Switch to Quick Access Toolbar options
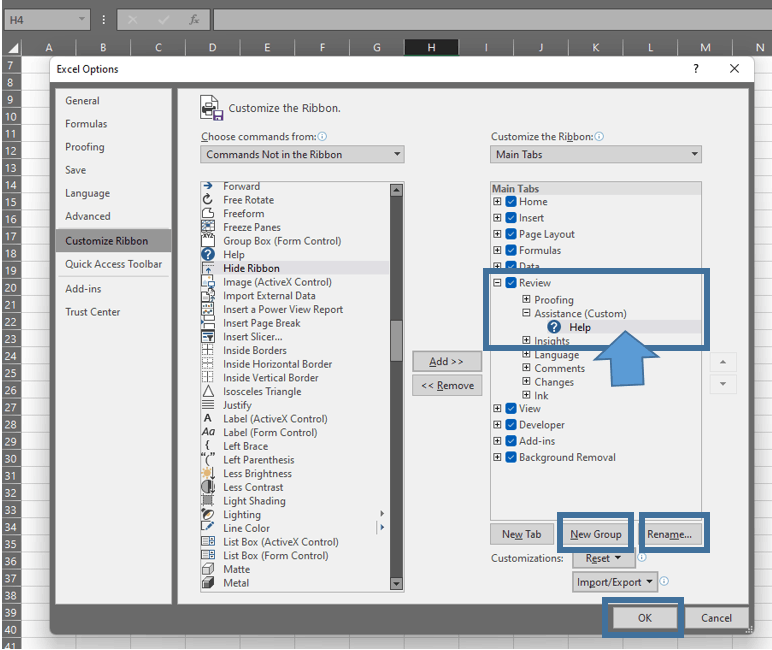Image resolution: width=772 pixels, height=650 pixels. [113, 264]
